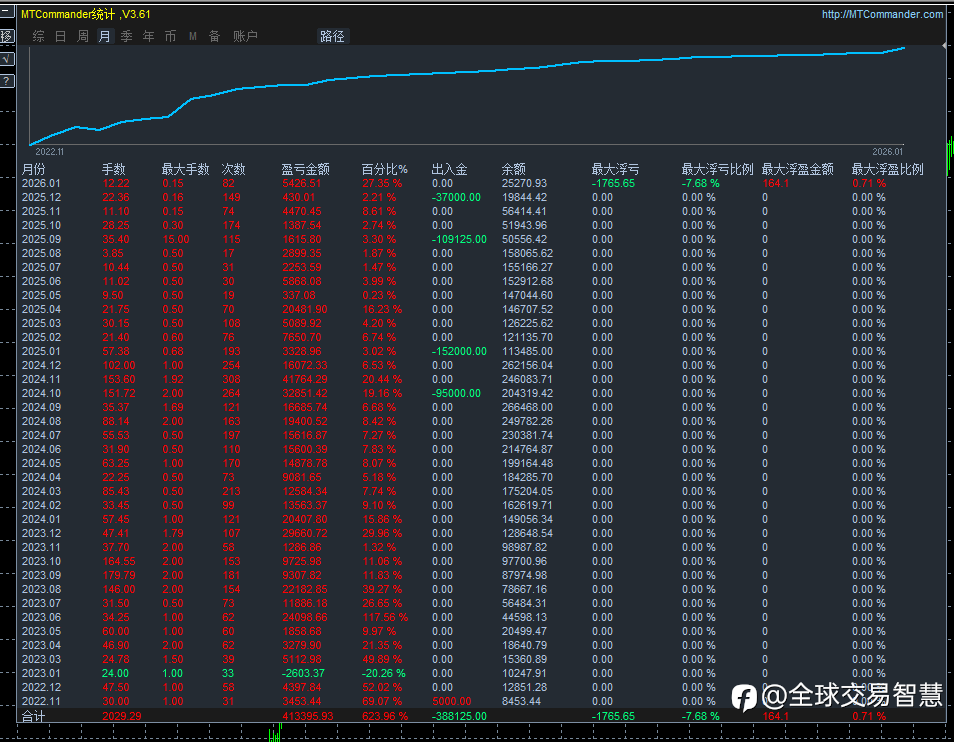
Task: Click the MTCommander统计 V3.61 title
Action: tap(86, 14)
